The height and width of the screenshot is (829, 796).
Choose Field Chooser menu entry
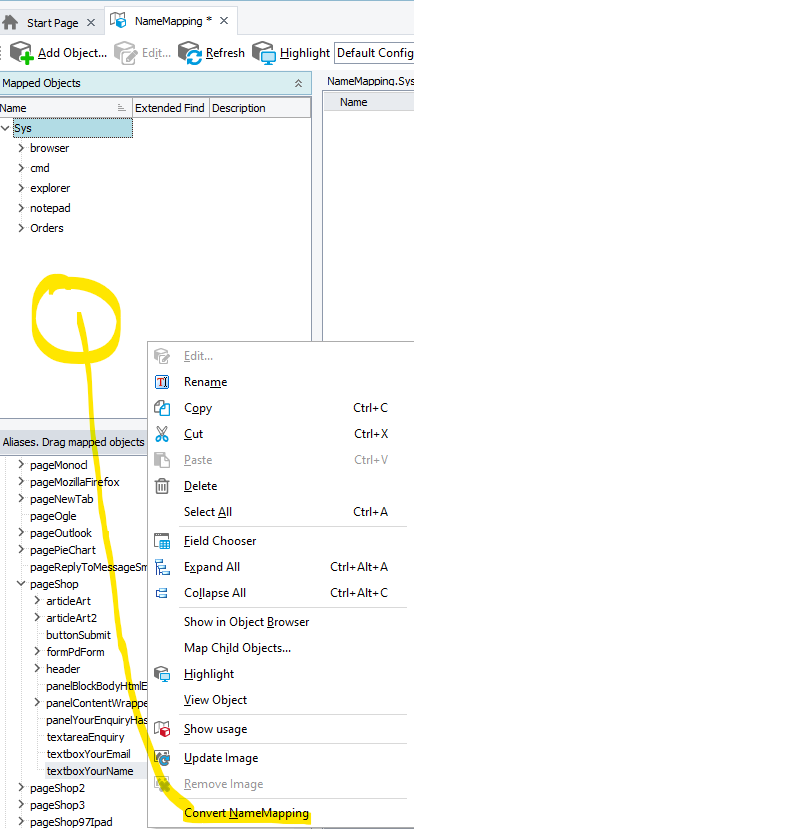[x=220, y=541]
